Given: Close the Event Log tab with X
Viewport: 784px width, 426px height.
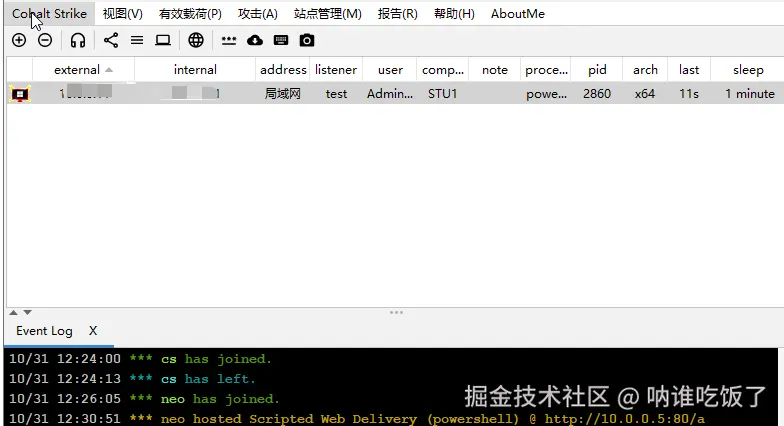Looking at the screenshot, I should (93, 331).
